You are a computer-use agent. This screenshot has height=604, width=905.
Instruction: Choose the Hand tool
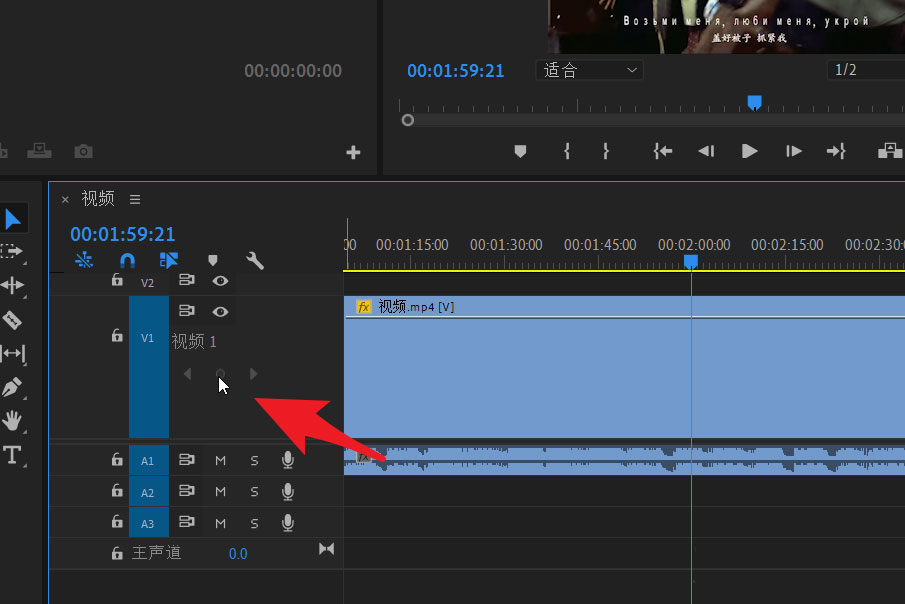pyautogui.click(x=13, y=421)
